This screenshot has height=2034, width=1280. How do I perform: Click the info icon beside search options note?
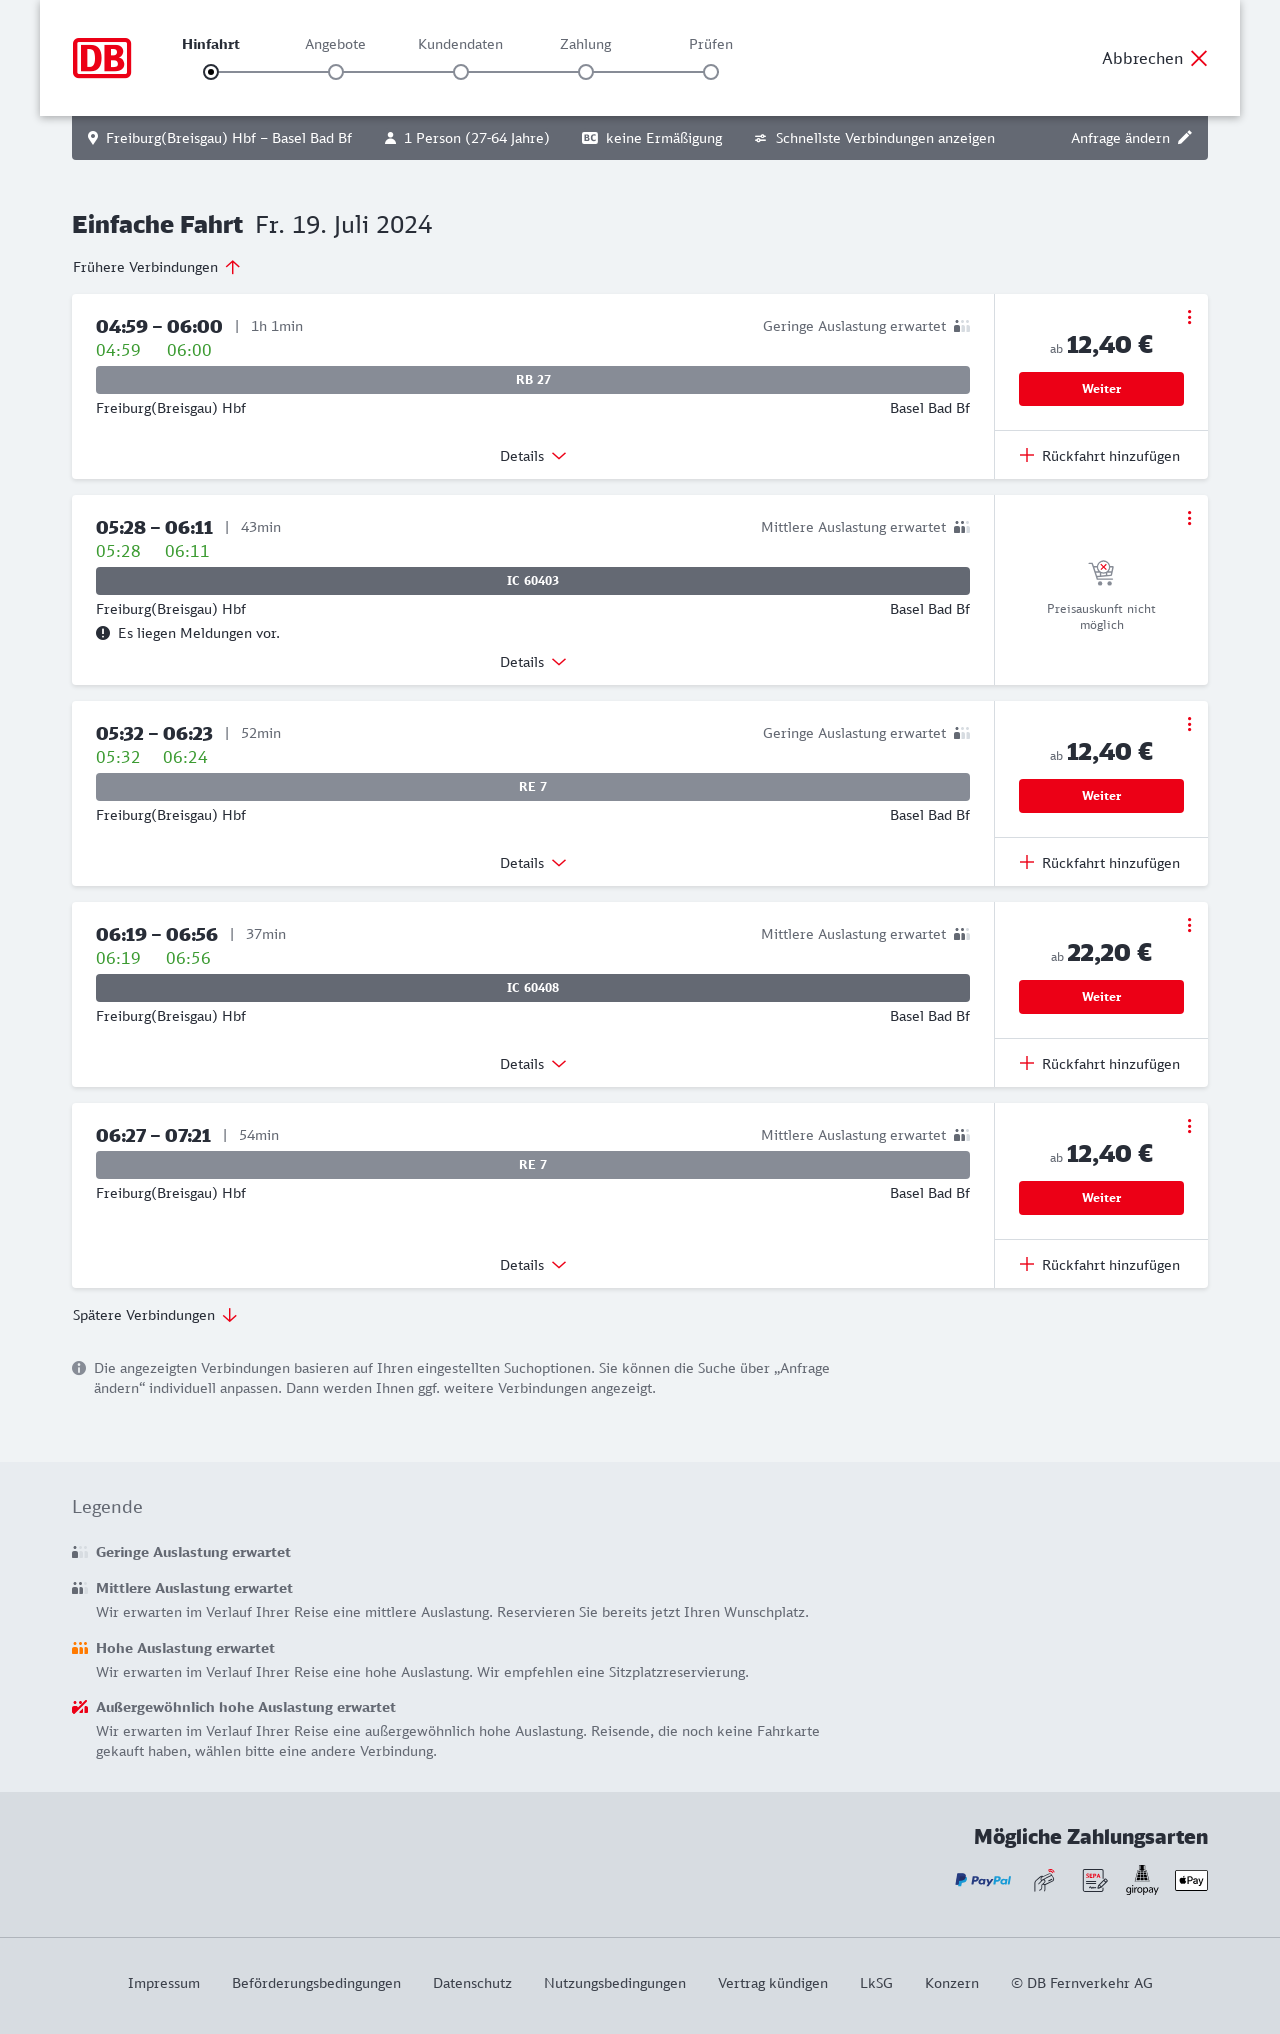pyautogui.click(x=79, y=1368)
